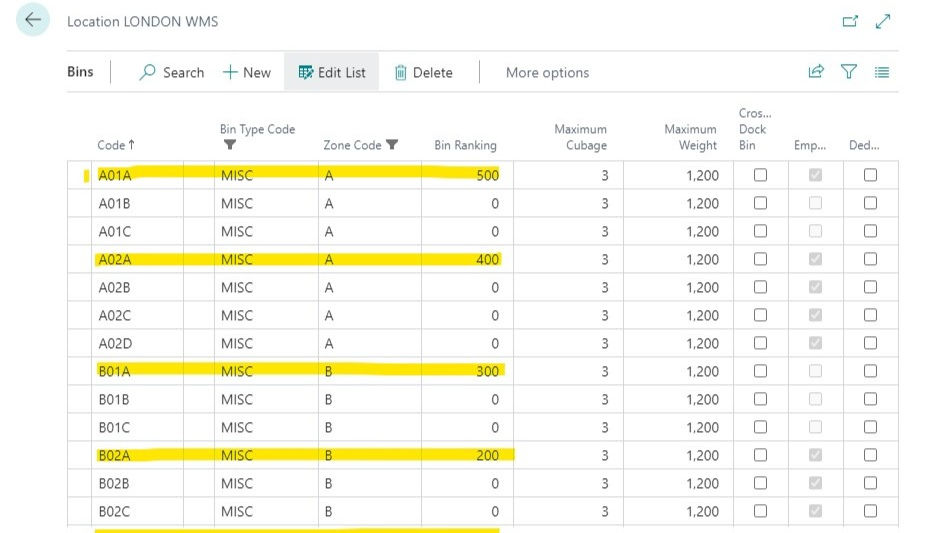Open the Bins section heading
The height and width of the screenshot is (533, 949).
click(80, 71)
